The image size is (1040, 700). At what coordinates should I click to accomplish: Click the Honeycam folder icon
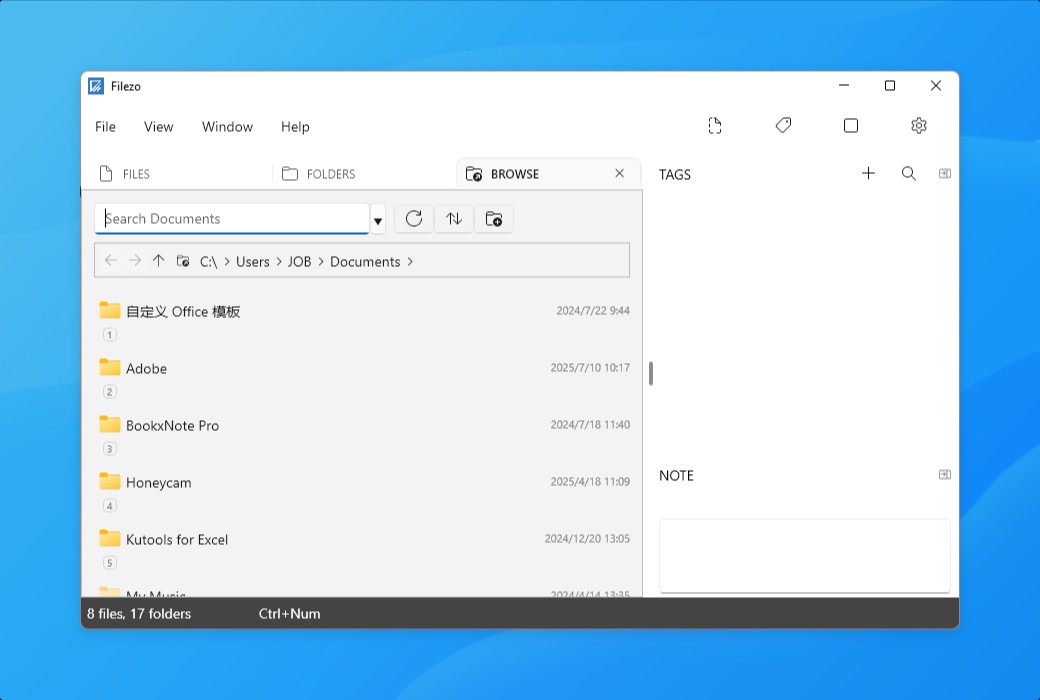point(109,482)
